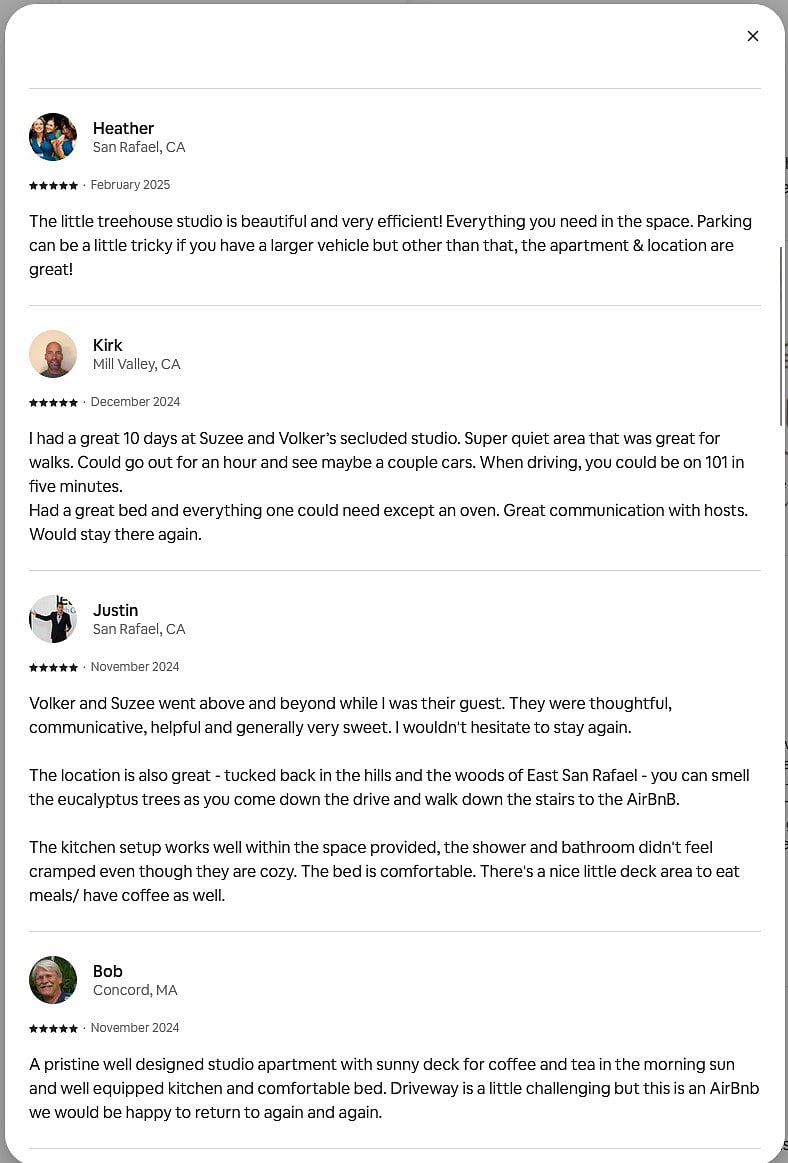The height and width of the screenshot is (1163, 788).
Task: Click Kirk's five-star rating icons
Action: pos(53,402)
